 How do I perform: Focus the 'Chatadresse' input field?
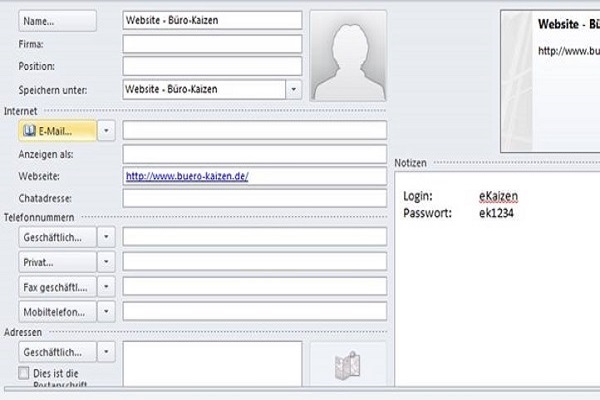254,198
